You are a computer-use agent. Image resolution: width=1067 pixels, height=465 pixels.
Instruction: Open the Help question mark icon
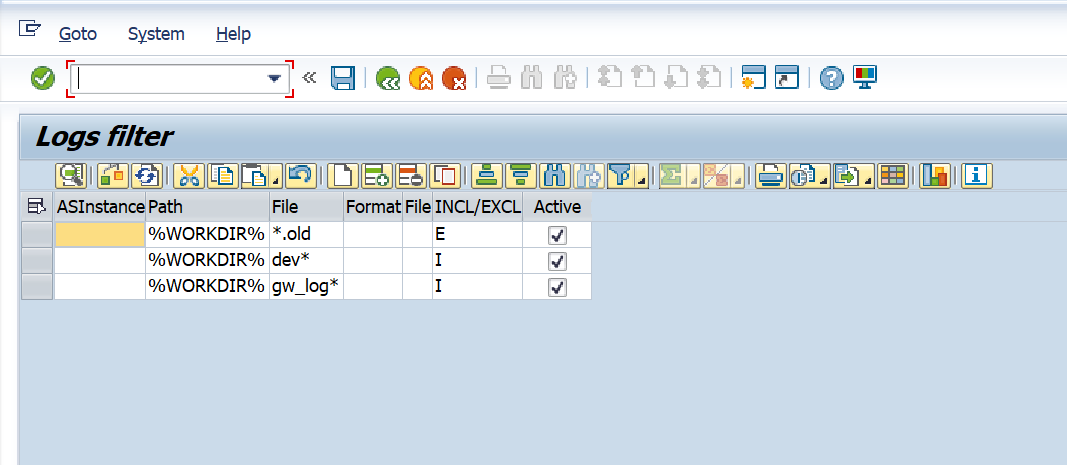(831, 78)
